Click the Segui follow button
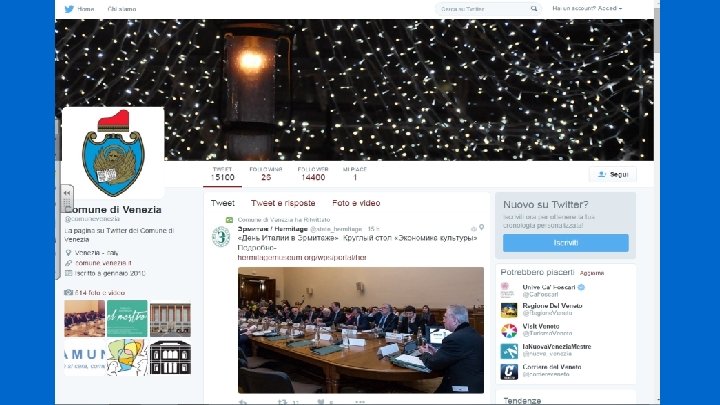 click(x=613, y=174)
